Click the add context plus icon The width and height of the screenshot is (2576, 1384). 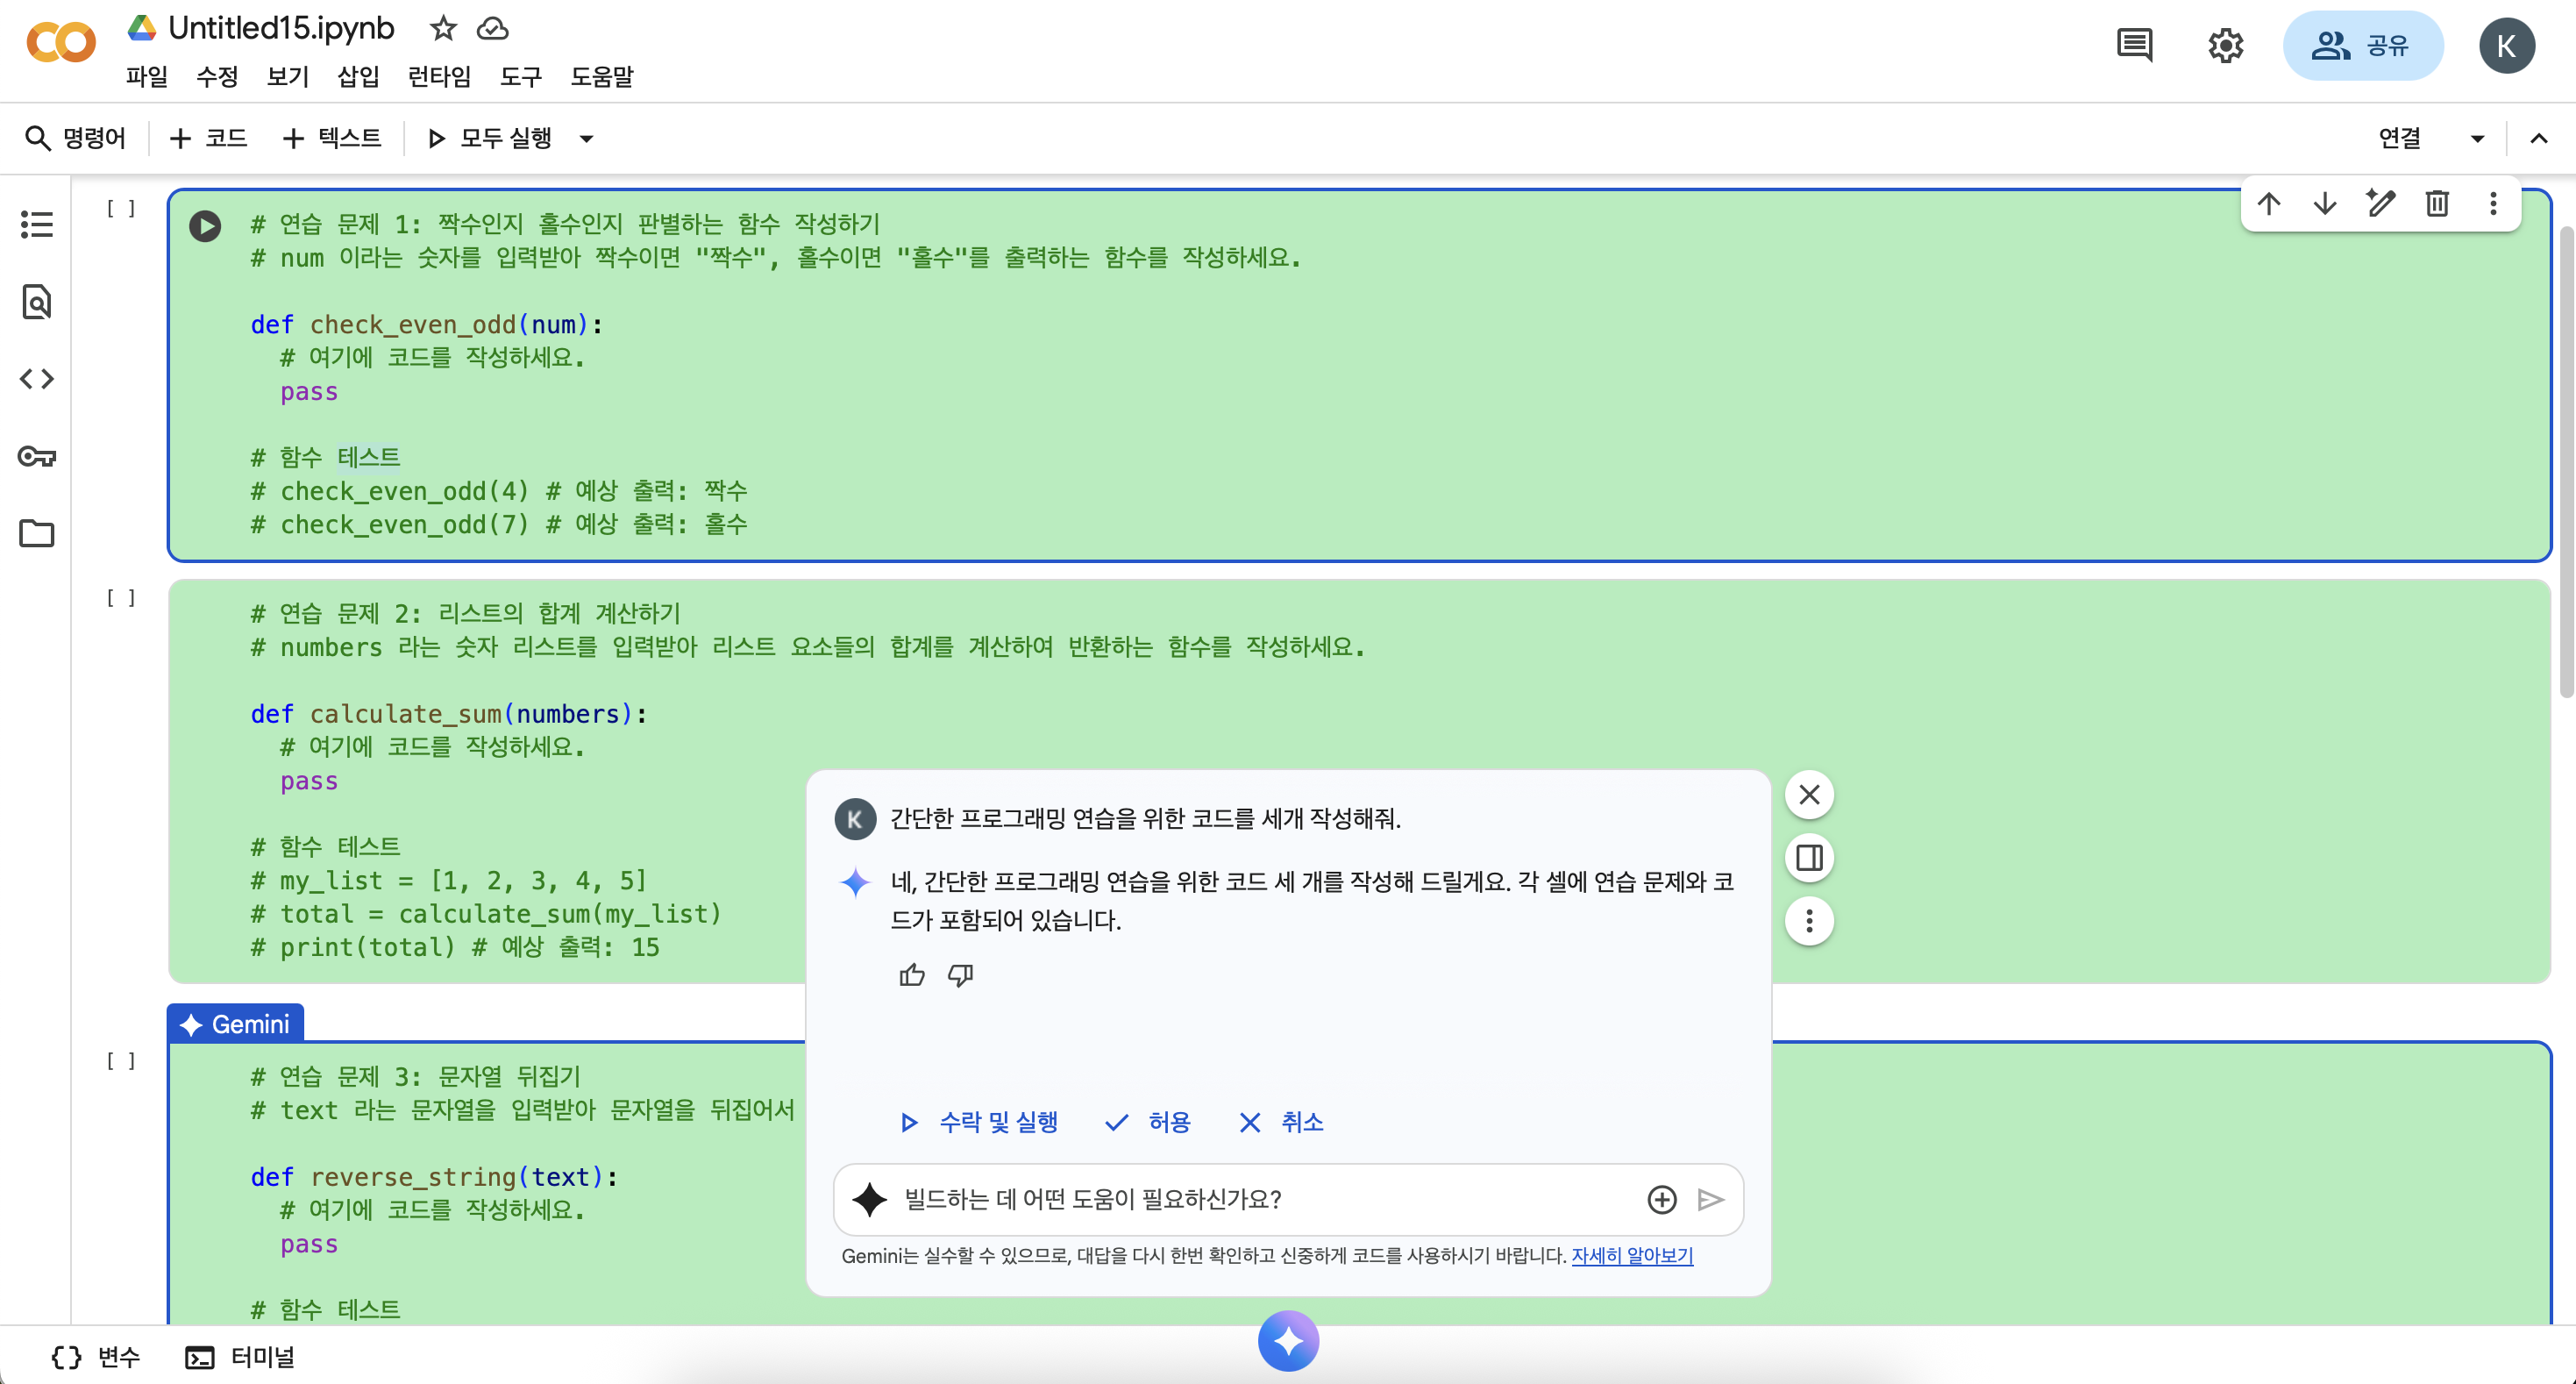click(x=1661, y=1199)
